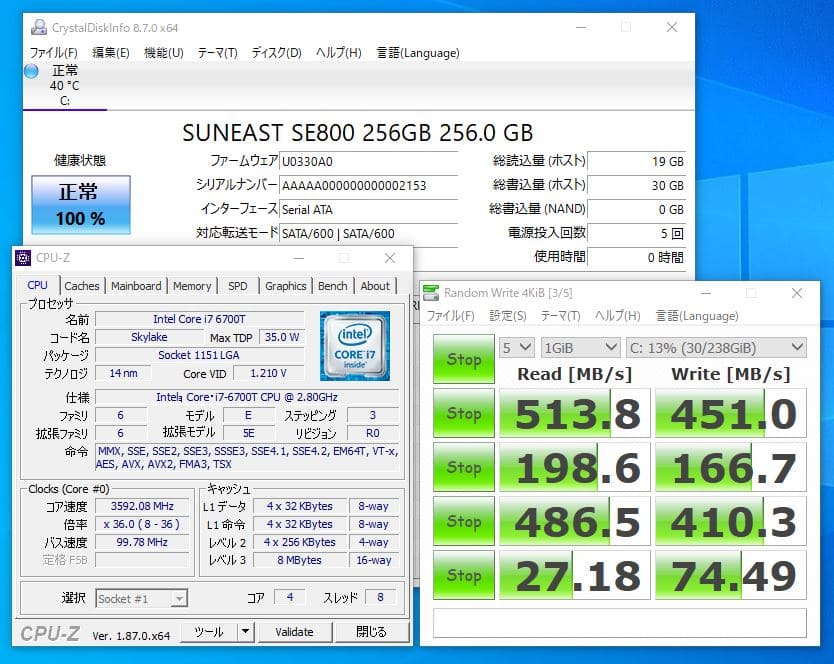Click the multiplier value x 36.0 ( 8 - 36 )
The height and width of the screenshot is (664, 834).
[x=142, y=524]
